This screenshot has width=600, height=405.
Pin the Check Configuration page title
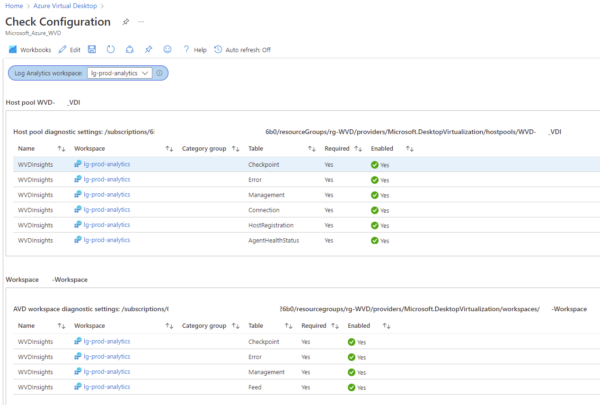[x=126, y=22]
